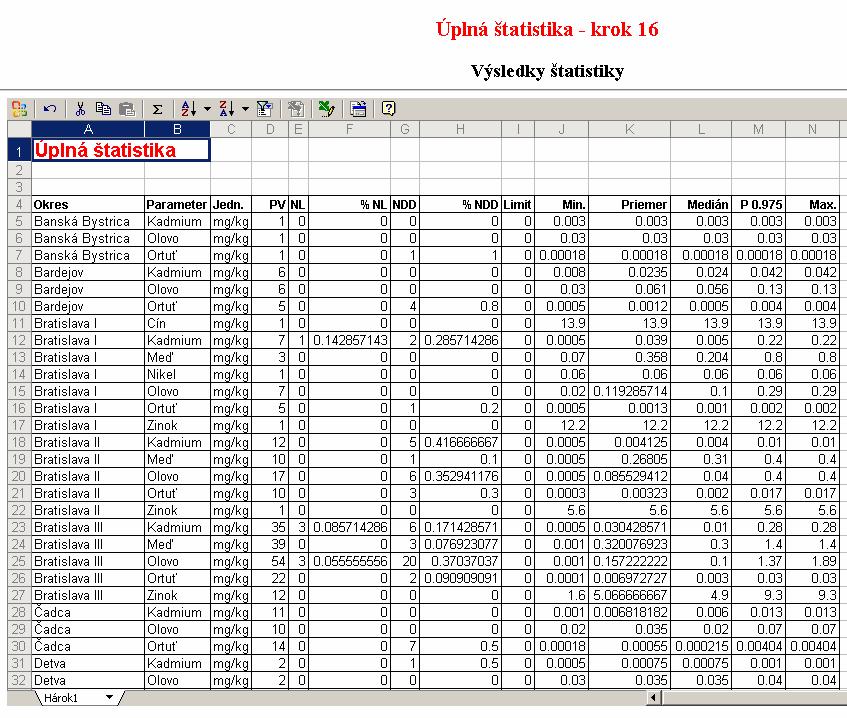
Task: Export to Microsoft Excel icon
Action: point(326,109)
